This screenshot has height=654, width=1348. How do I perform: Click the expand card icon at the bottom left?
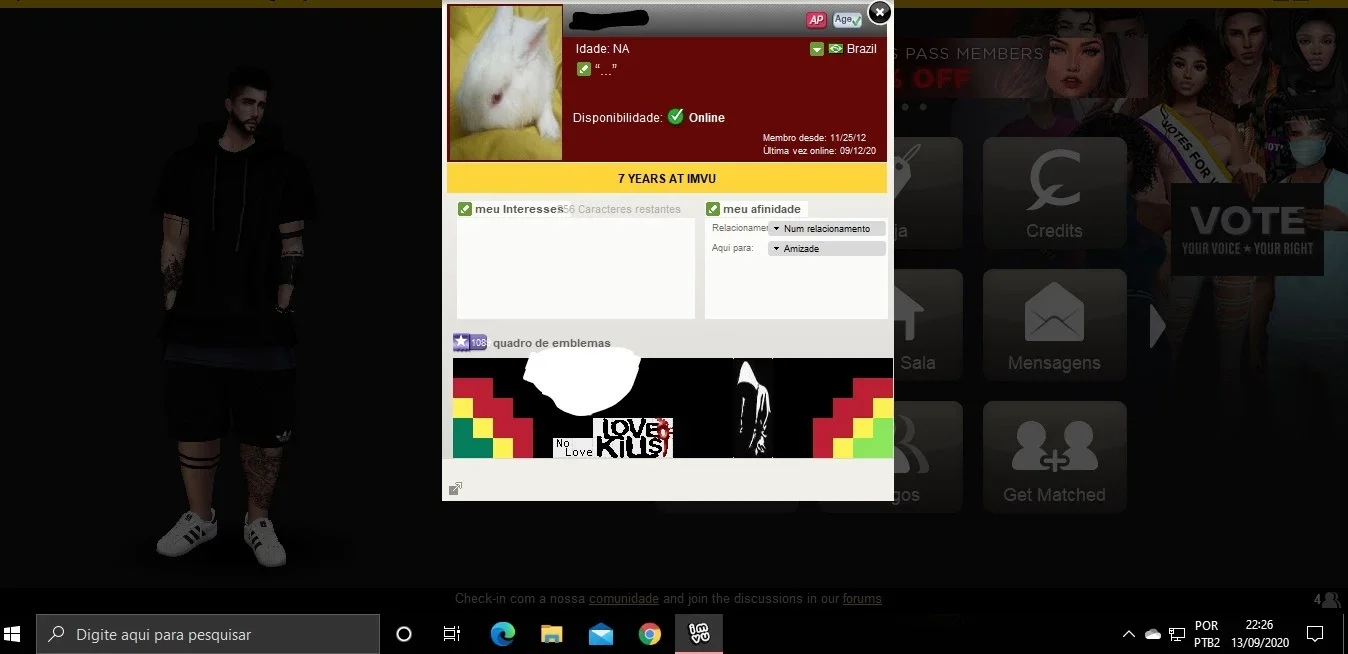(455, 489)
